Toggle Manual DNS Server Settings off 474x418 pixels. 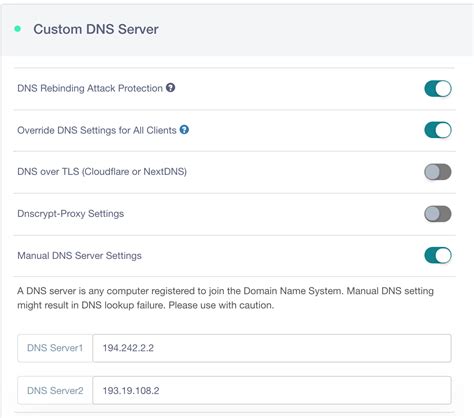(x=438, y=255)
